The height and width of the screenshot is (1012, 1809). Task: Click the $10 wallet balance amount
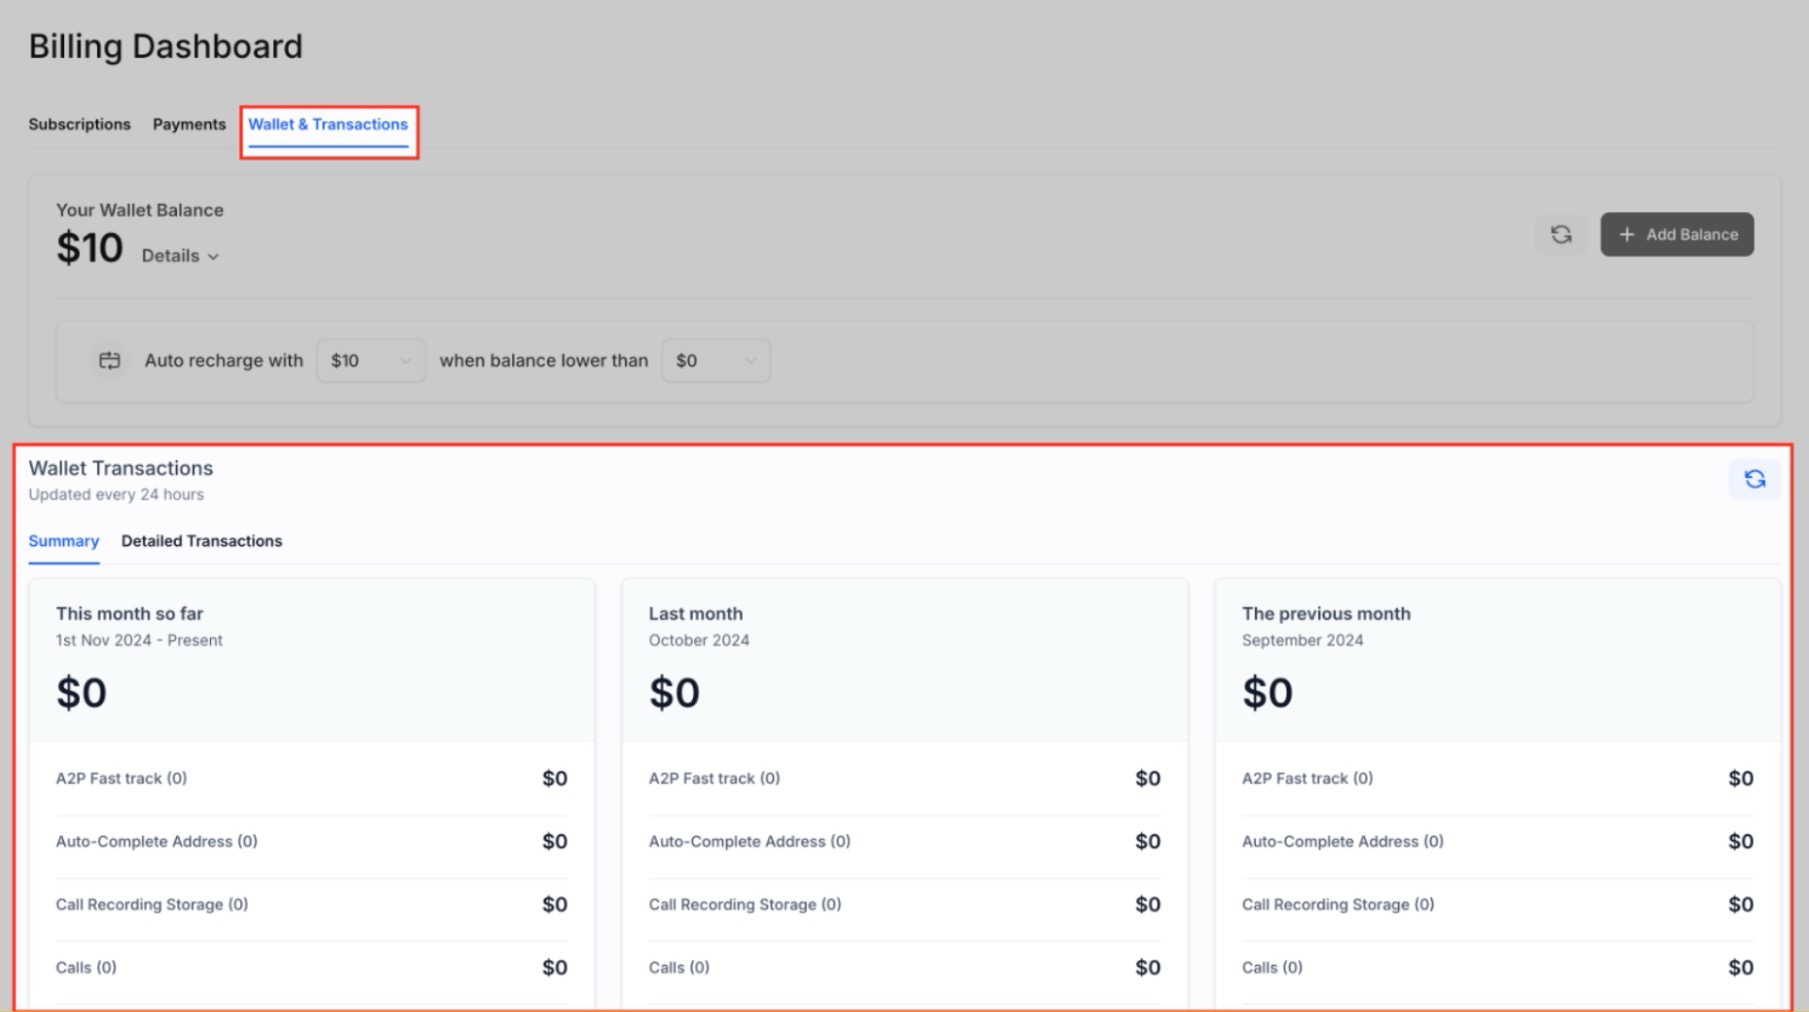point(89,248)
